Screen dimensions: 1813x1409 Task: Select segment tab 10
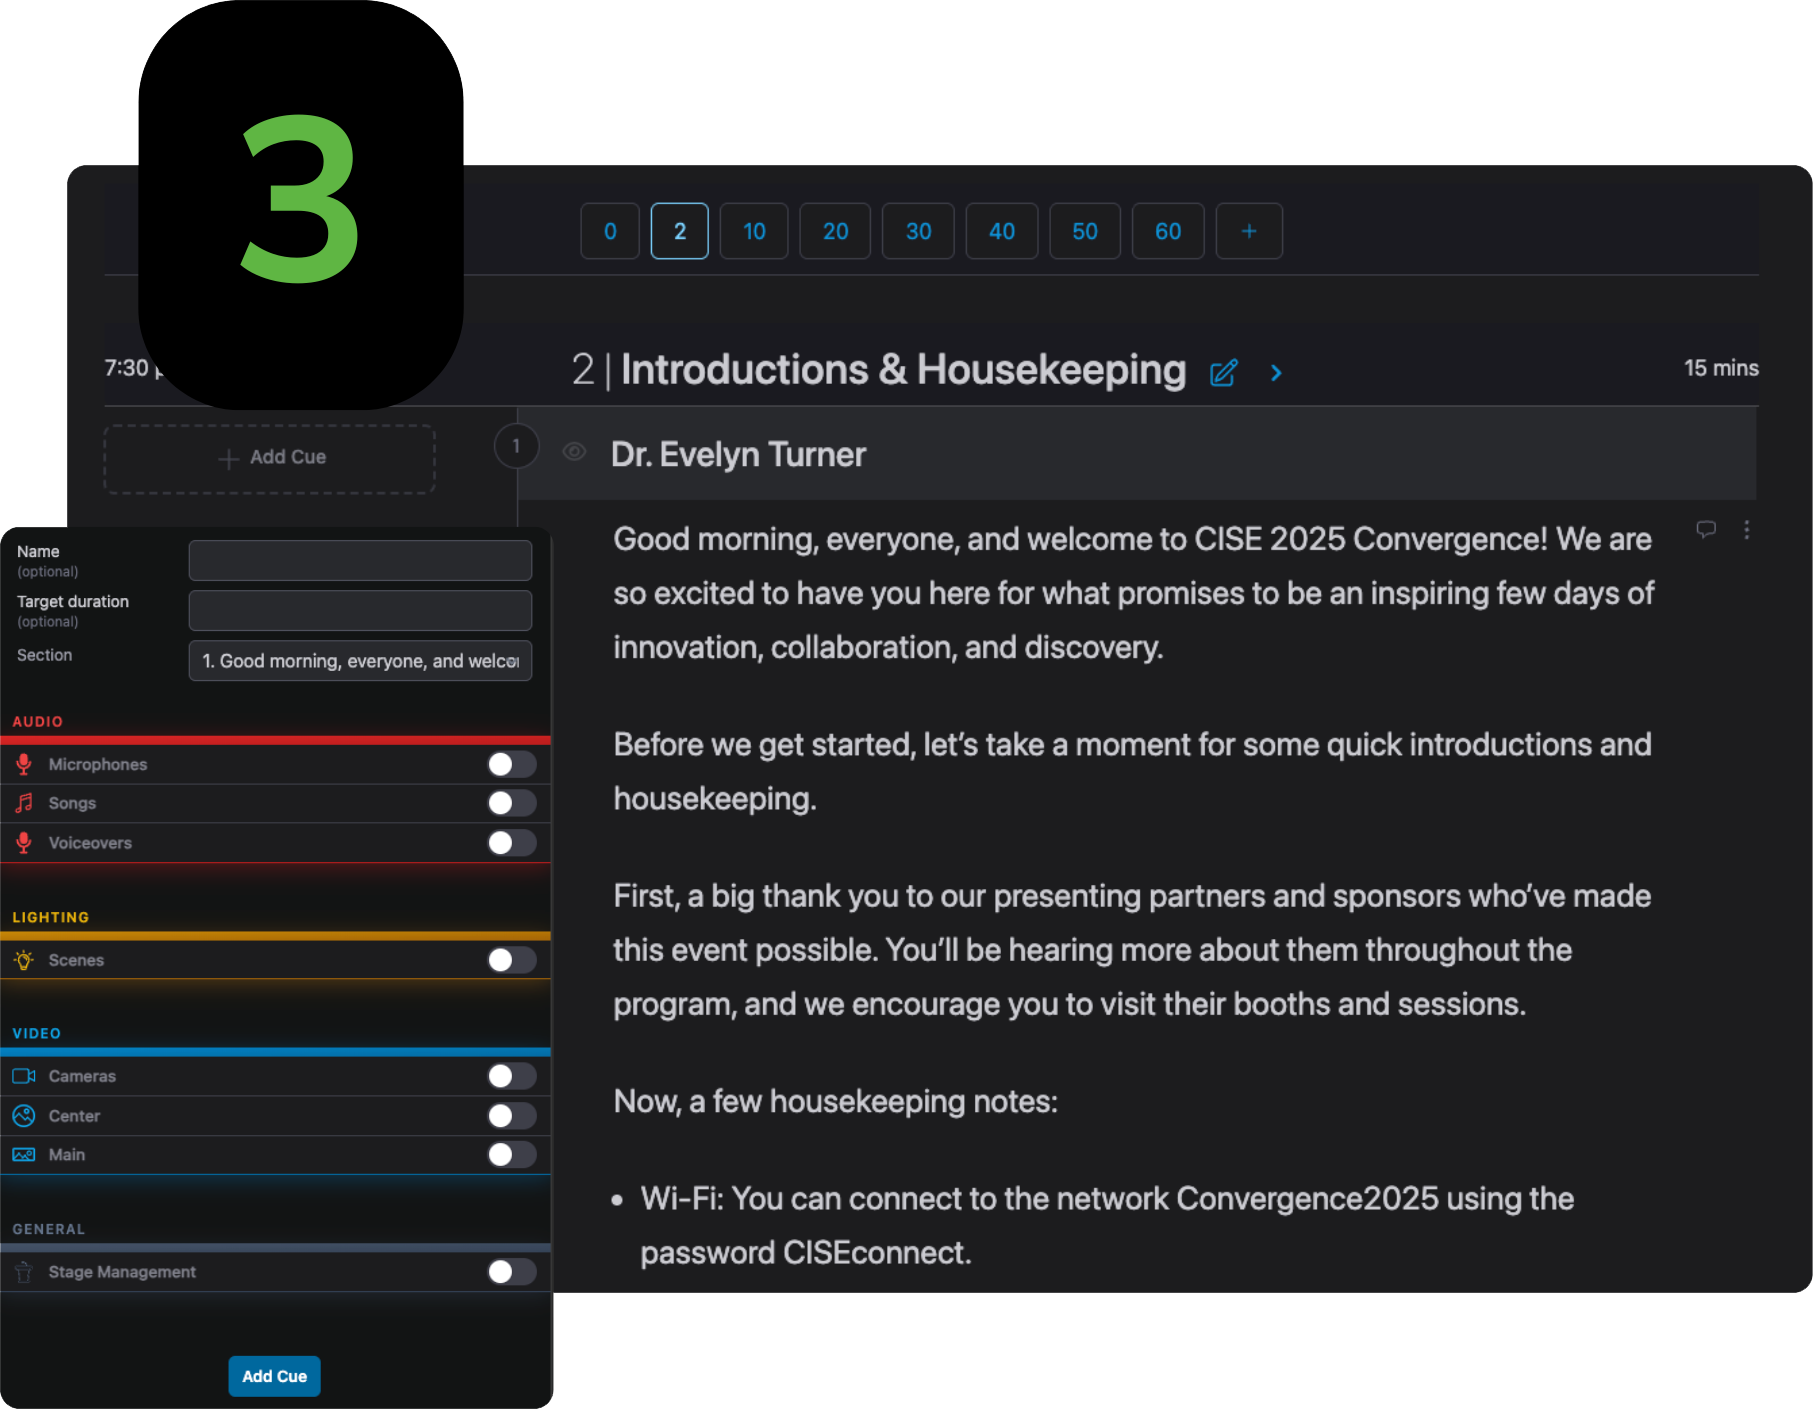[x=754, y=231]
